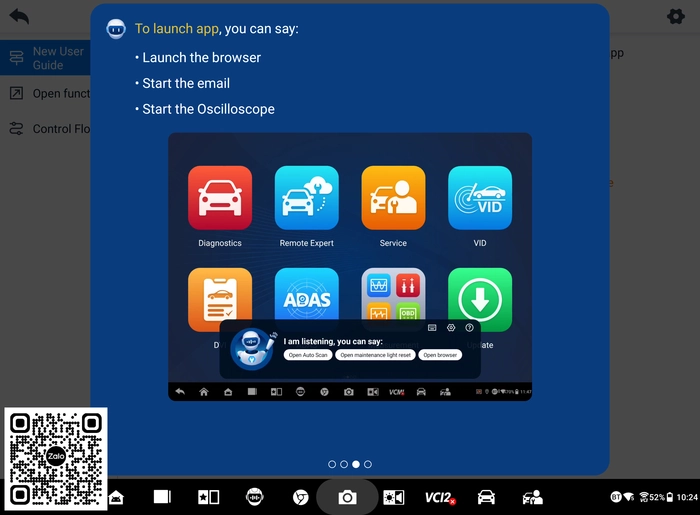Screen dimensions: 700x515
Task: Open the favorites split-screen star icon
Action: pyautogui.click(x=208, y=497)
